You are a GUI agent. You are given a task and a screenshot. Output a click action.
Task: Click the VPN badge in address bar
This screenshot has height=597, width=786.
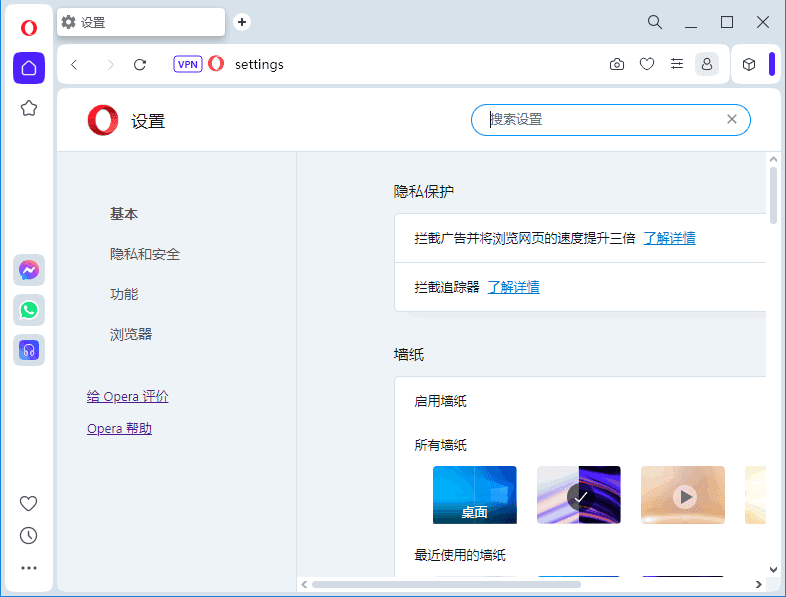pos(188,64)
